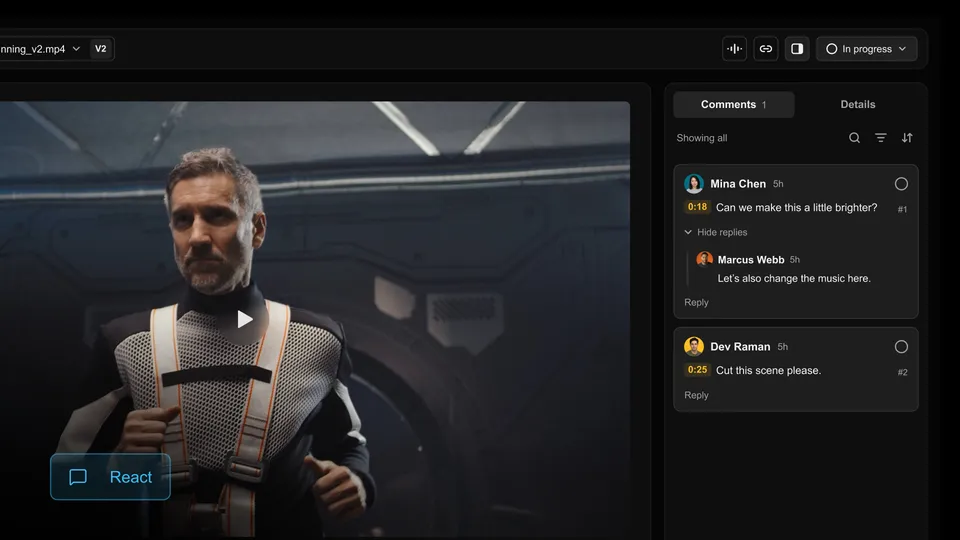Mark Mina Chen's comment as resolved

901,184
